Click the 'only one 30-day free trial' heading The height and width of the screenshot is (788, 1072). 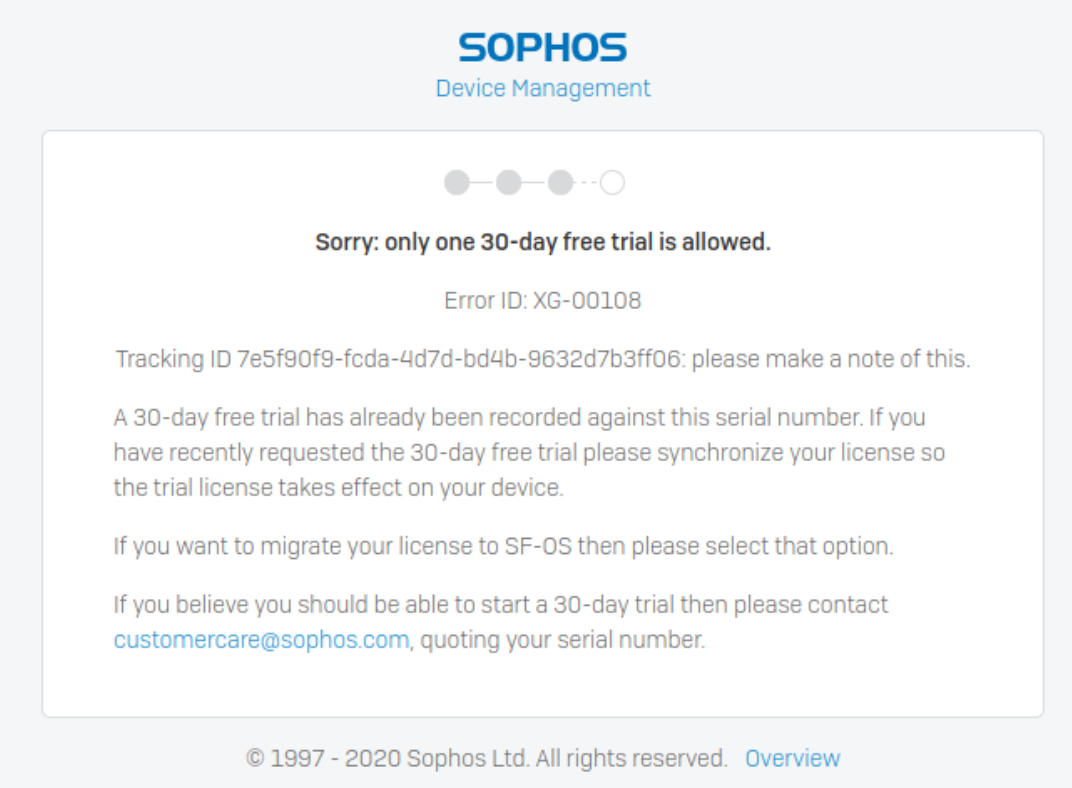click(x=543, y=242)
